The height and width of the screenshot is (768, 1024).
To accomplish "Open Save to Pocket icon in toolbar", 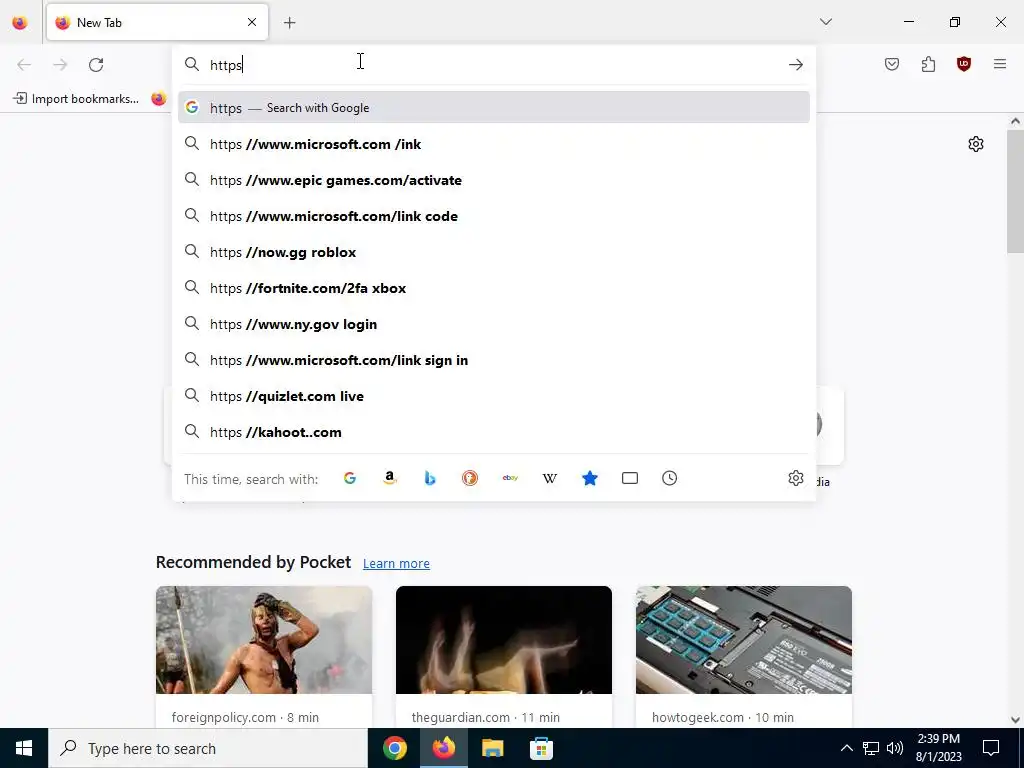I will (892, 64).
